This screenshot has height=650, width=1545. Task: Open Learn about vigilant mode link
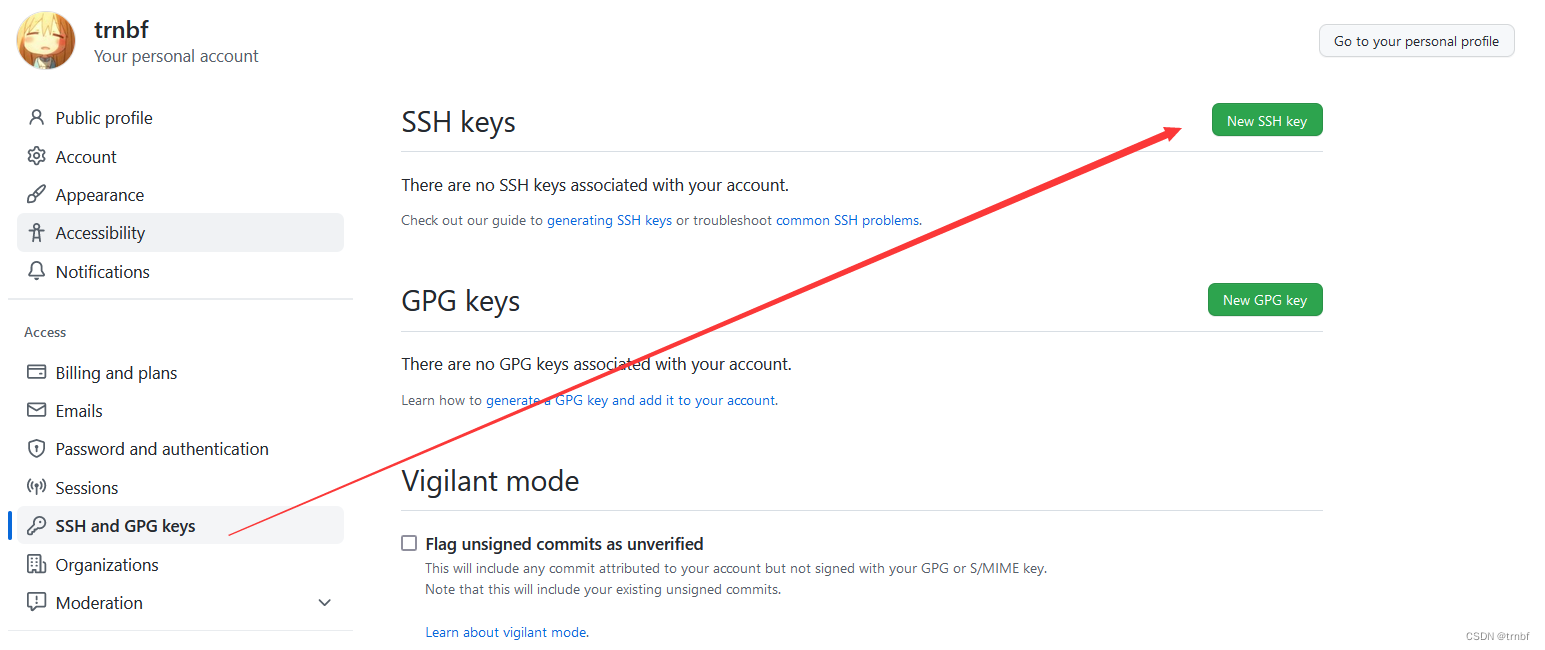click(x=506, y=632)
